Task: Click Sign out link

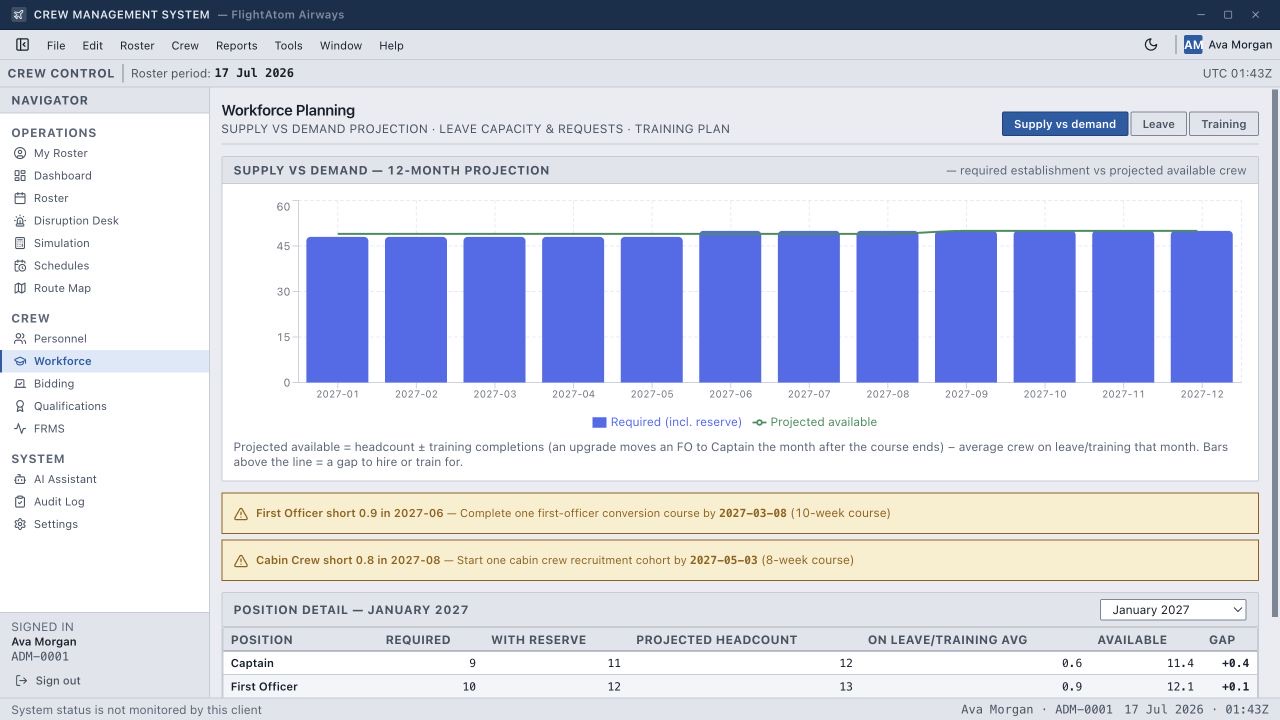Action: coord(58,681)
